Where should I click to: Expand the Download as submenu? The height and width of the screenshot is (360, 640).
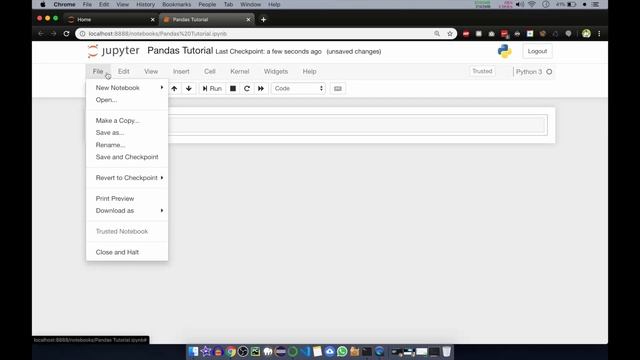127,211
